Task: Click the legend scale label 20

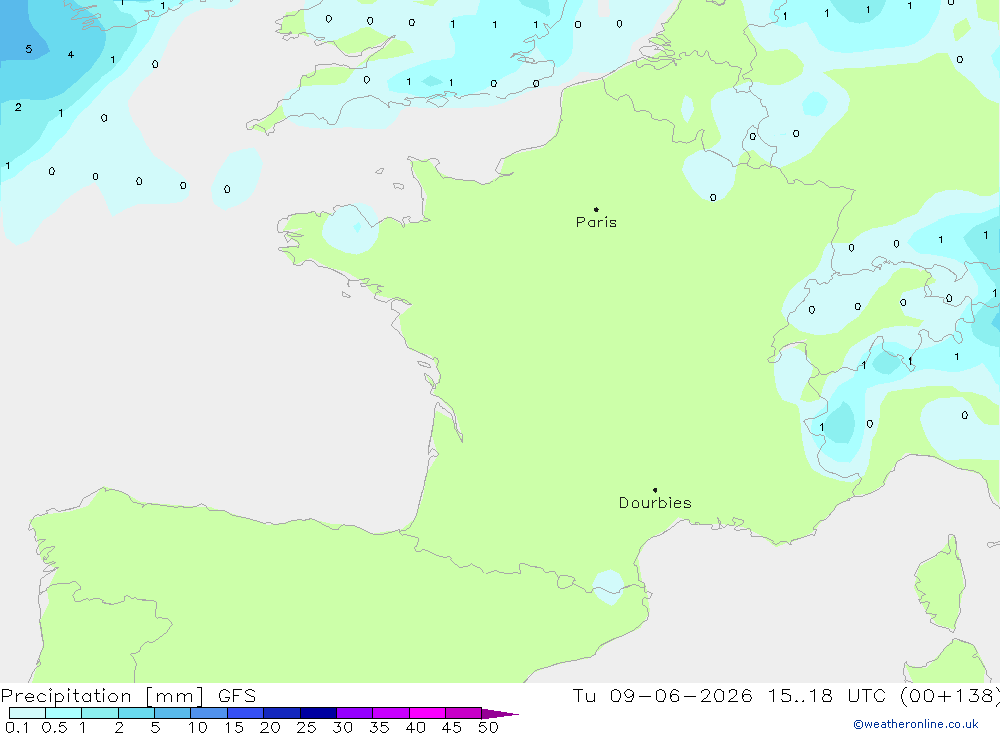Action: [270, 727]
